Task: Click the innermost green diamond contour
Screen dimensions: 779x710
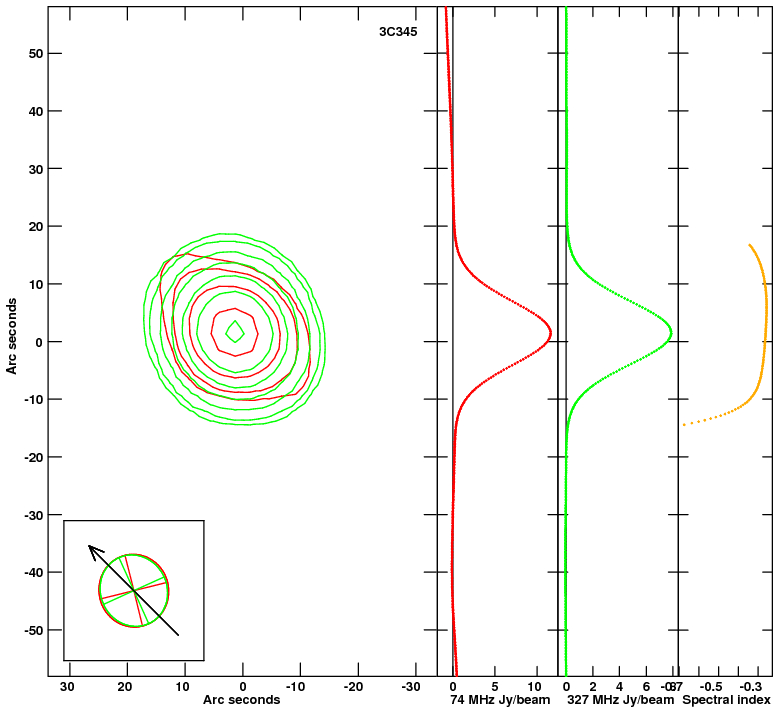Action: tap(234, 331)
